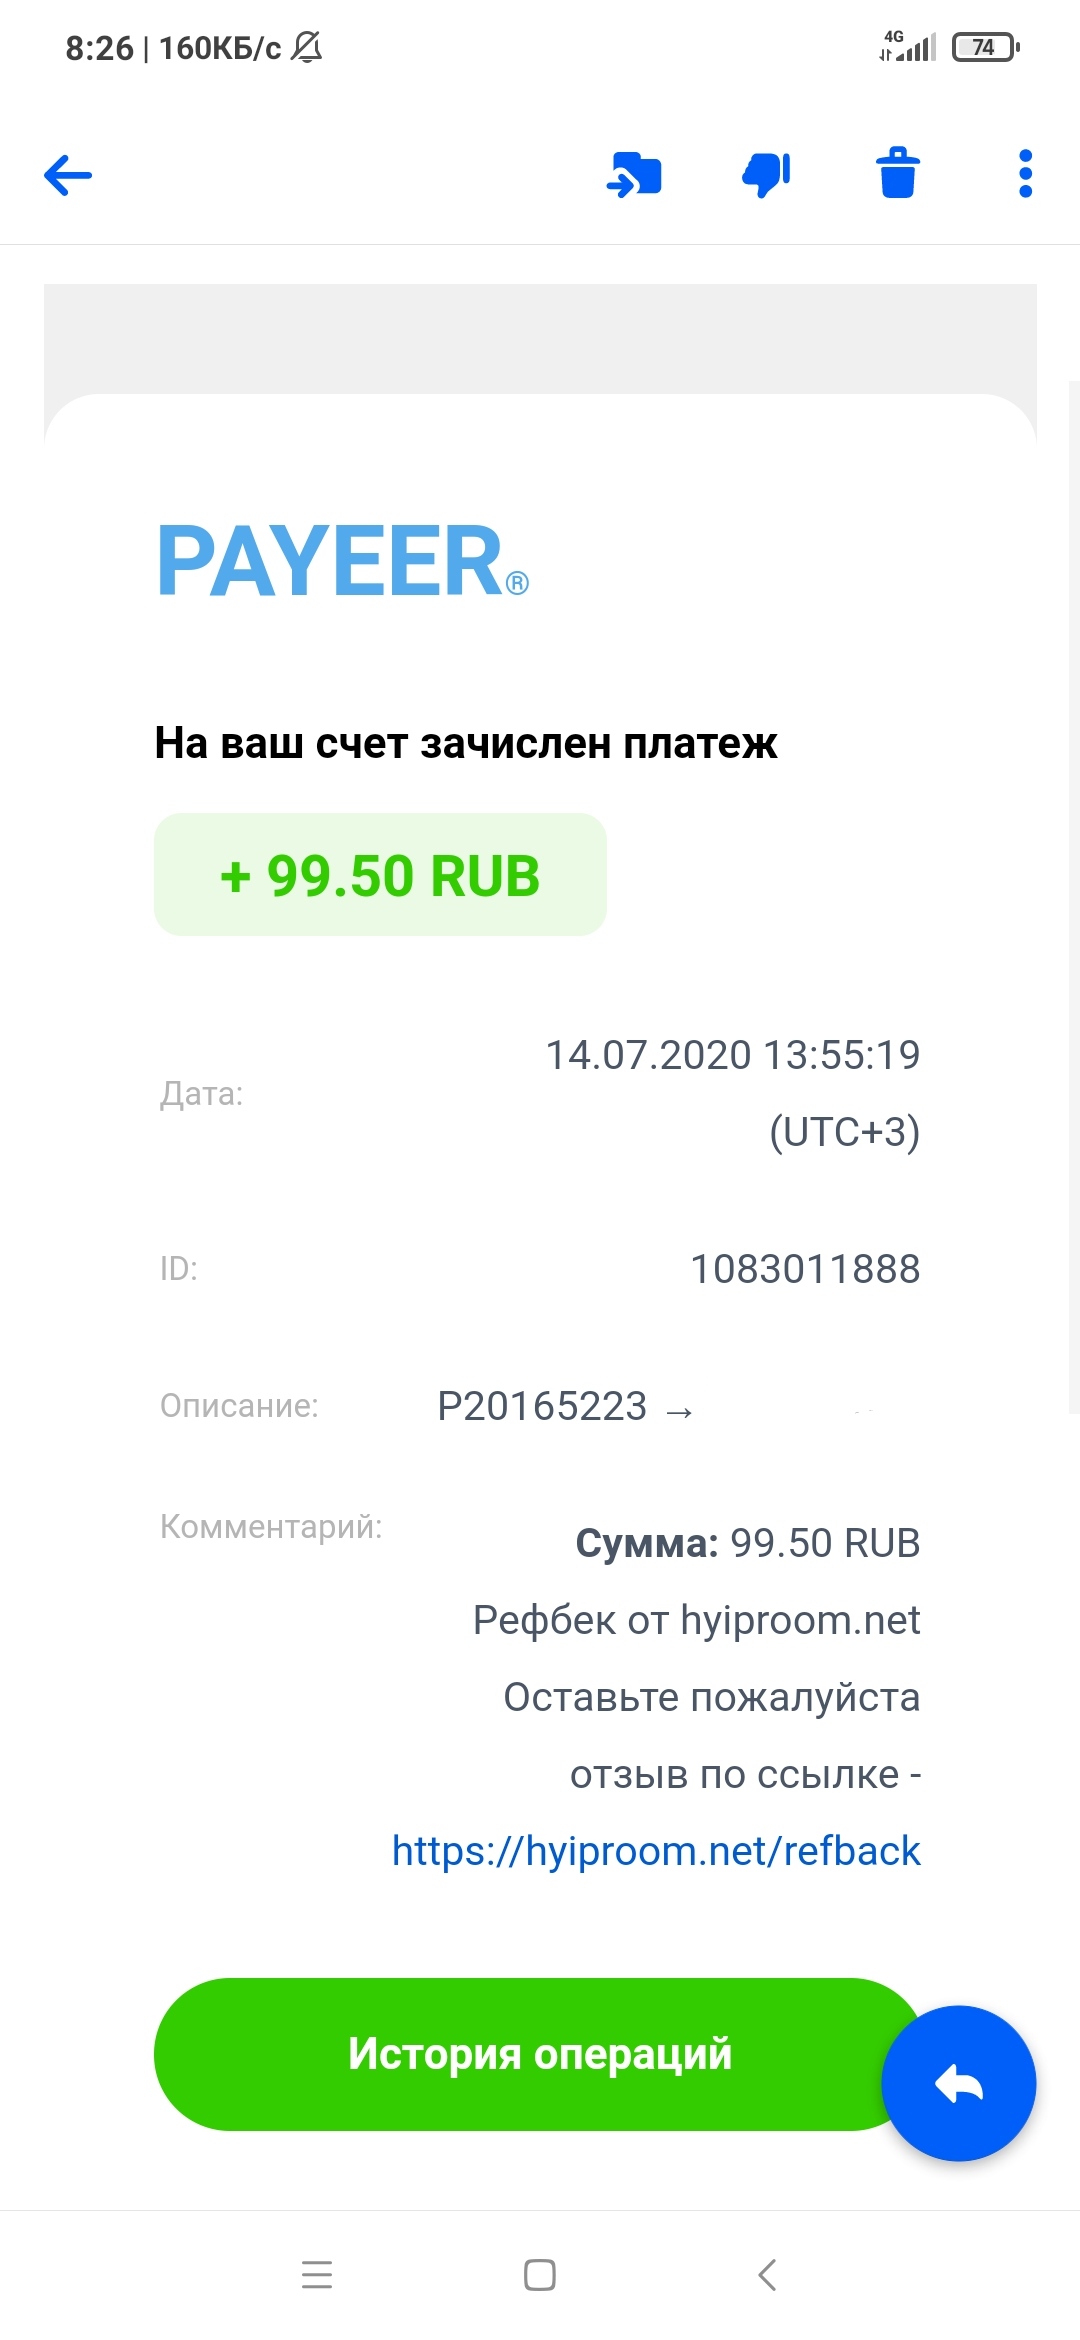Open the three-dot overflow menu
1080x2340 pixels.
tap(1025, 175)
